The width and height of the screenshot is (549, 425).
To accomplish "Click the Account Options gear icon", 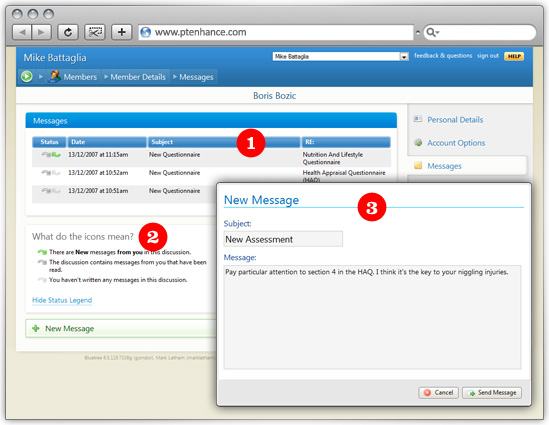I will 418,142.
